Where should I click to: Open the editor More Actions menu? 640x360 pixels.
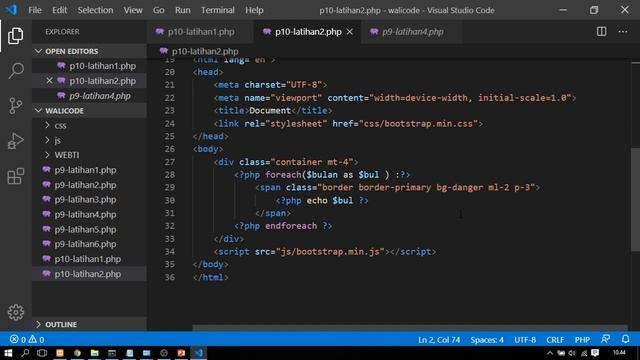pos(622,31)
